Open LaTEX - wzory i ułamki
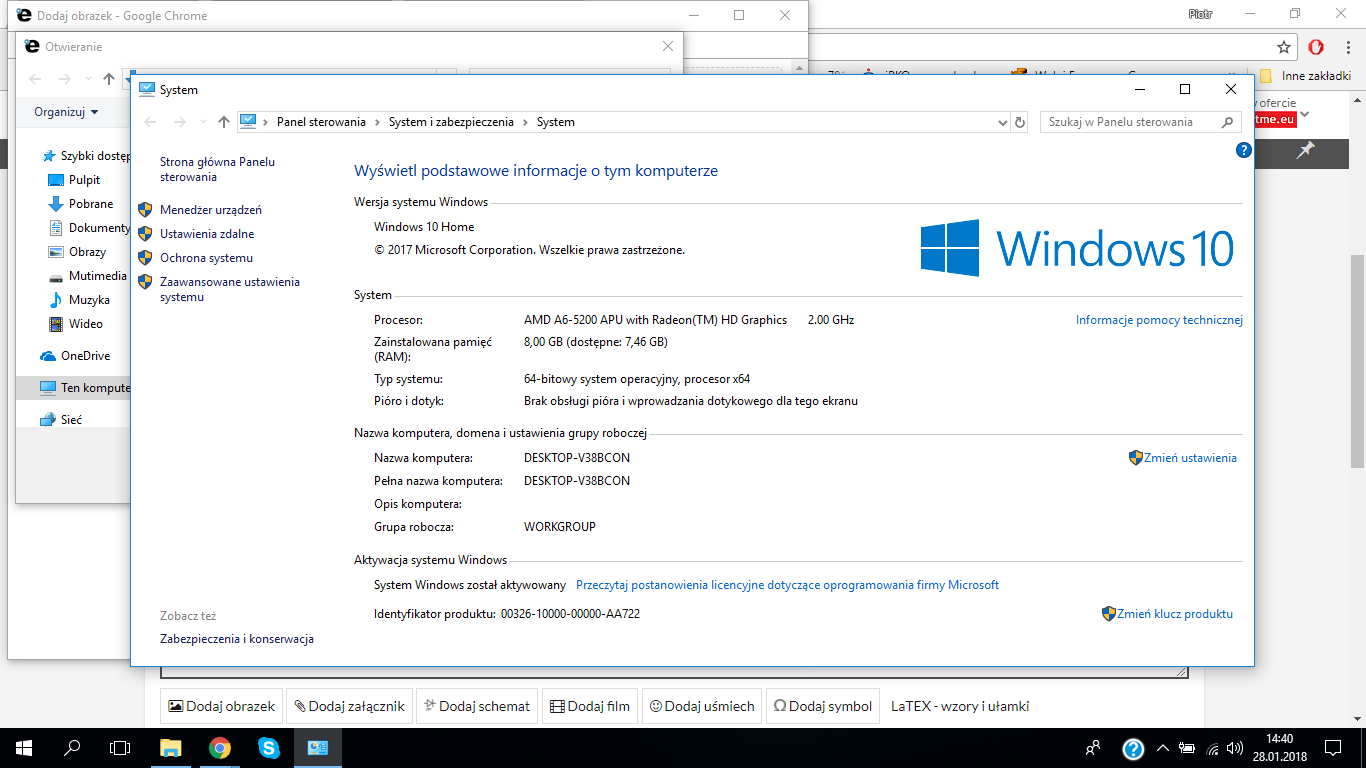 pos(960,706)
